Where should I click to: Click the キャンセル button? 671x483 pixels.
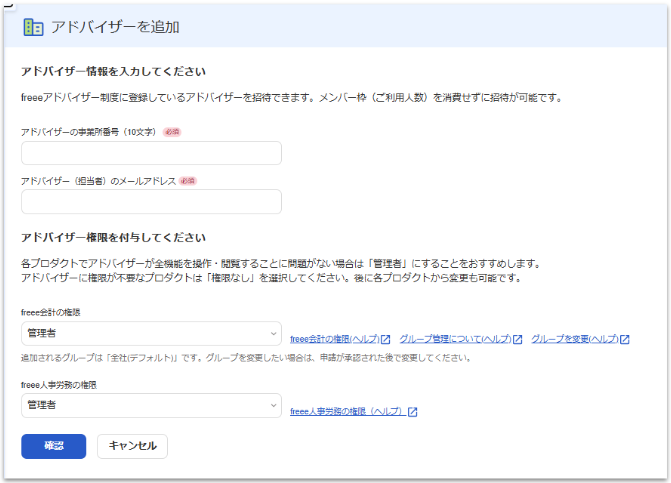132,446
